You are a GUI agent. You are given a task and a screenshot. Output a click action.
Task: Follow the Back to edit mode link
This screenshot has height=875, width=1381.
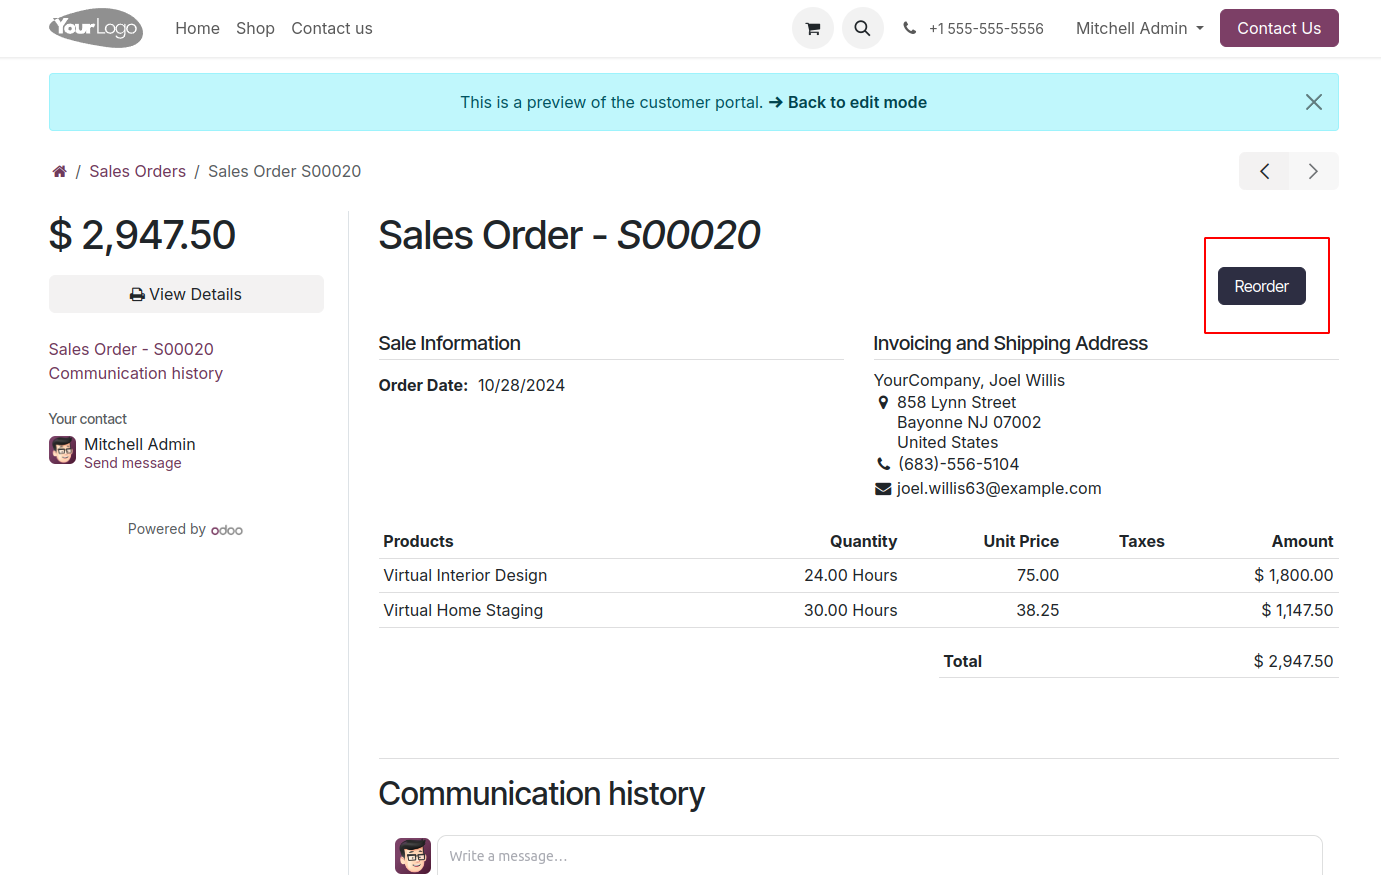[x=848, y=102]
